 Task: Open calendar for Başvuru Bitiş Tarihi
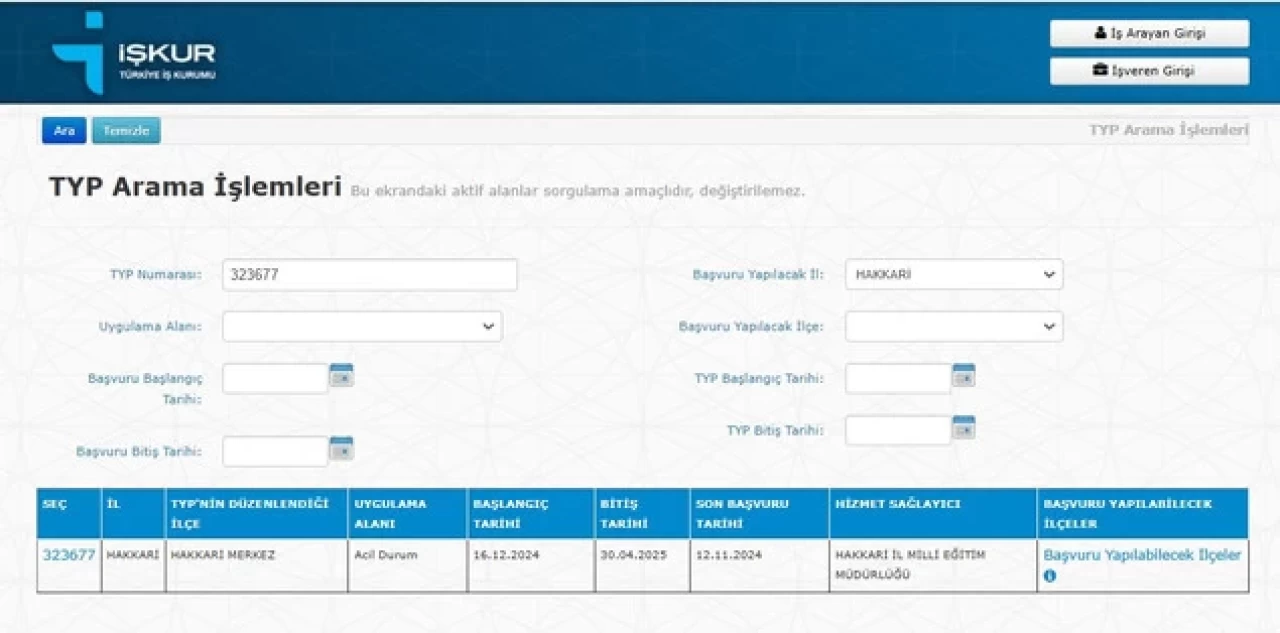click(x=341, y=449)
